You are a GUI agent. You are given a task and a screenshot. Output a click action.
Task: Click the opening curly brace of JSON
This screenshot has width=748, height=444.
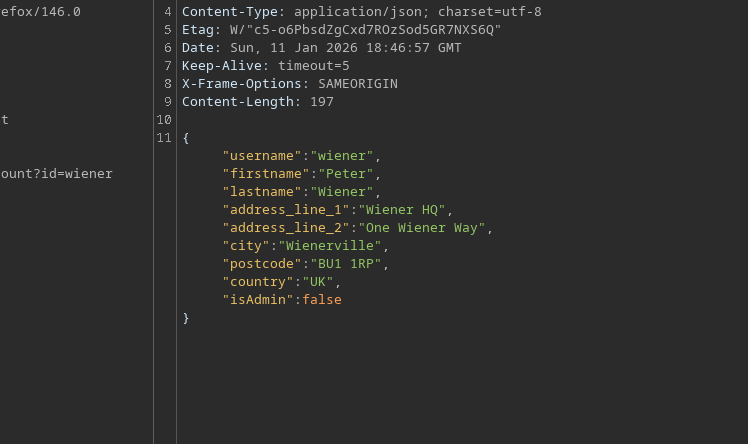click(186, 138)
